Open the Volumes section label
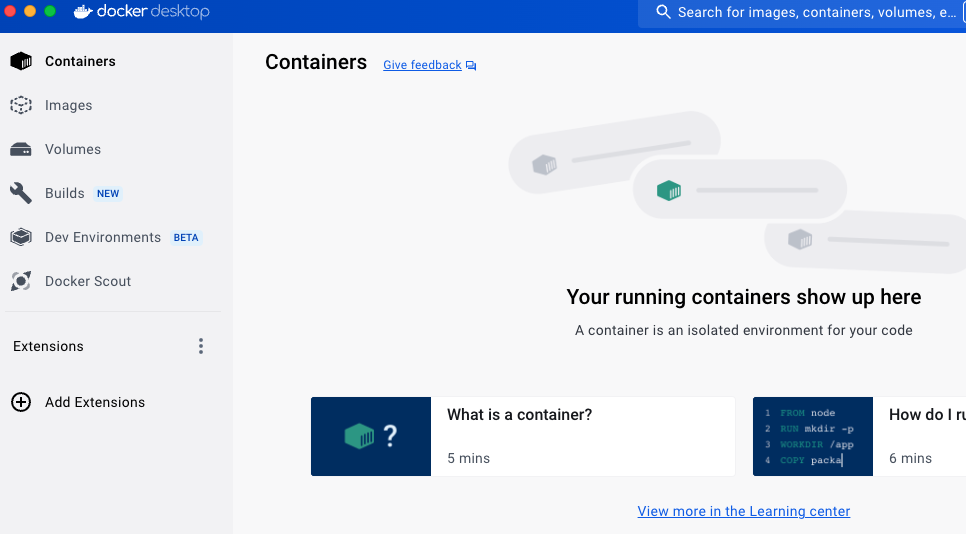 [x=73, y=149]
